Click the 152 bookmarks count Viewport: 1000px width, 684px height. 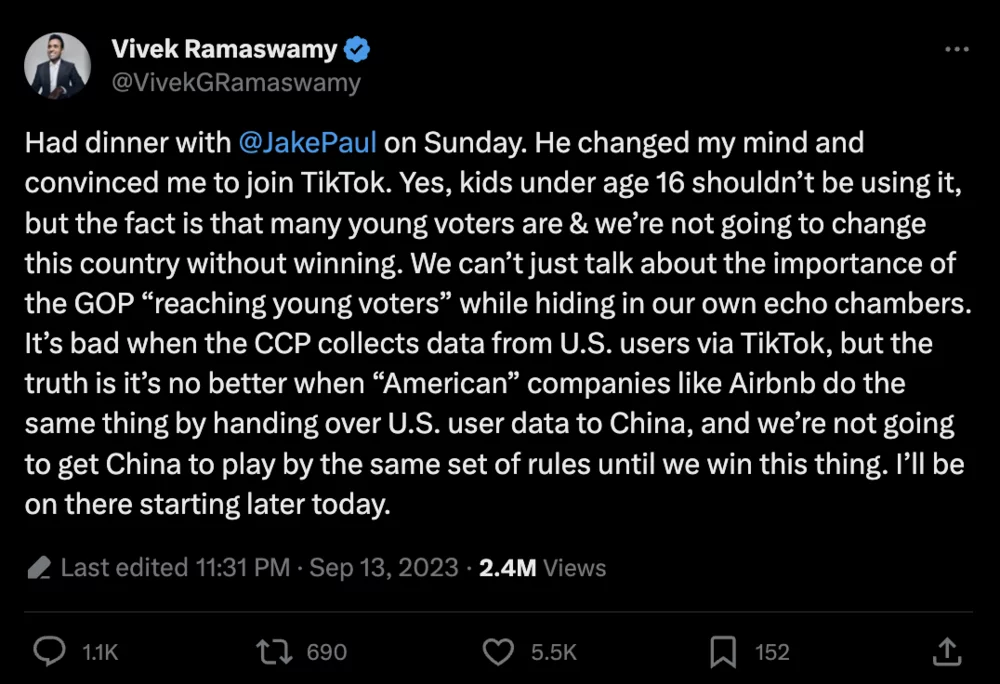pyautogui.click(x=771, y=653)
